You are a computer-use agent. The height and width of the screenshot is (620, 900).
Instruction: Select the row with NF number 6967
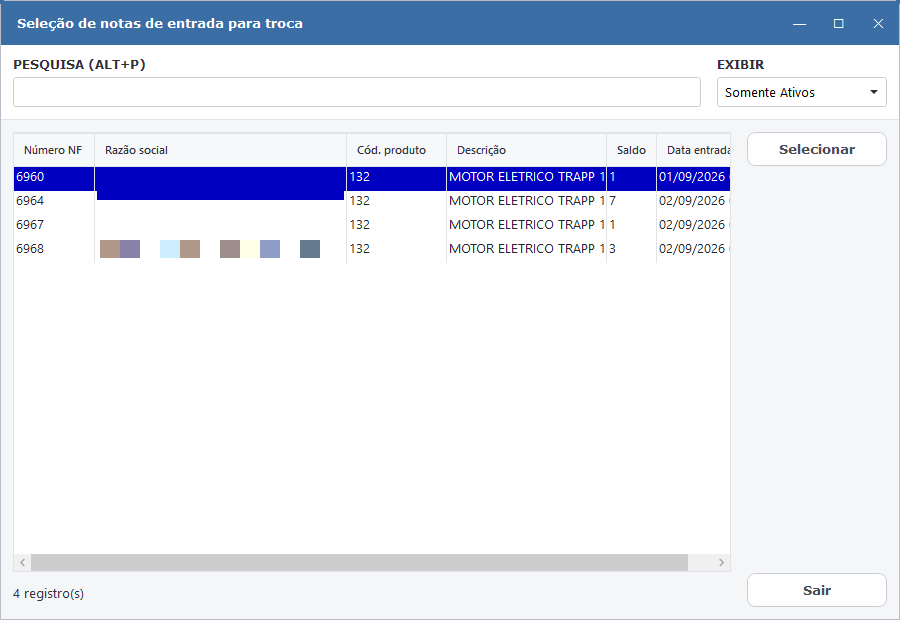point(371,225)
